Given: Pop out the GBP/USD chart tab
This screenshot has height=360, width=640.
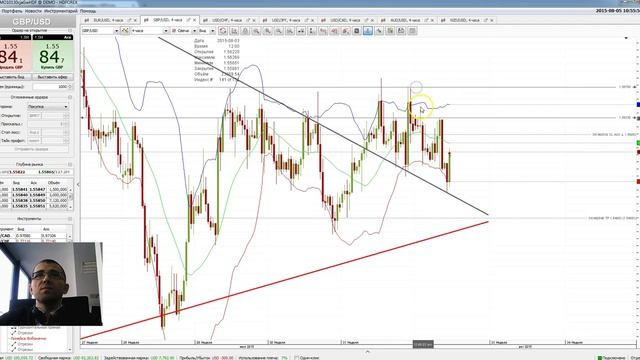Looking at the screenshot, I should pyautogui.click(x=189, y=20).
